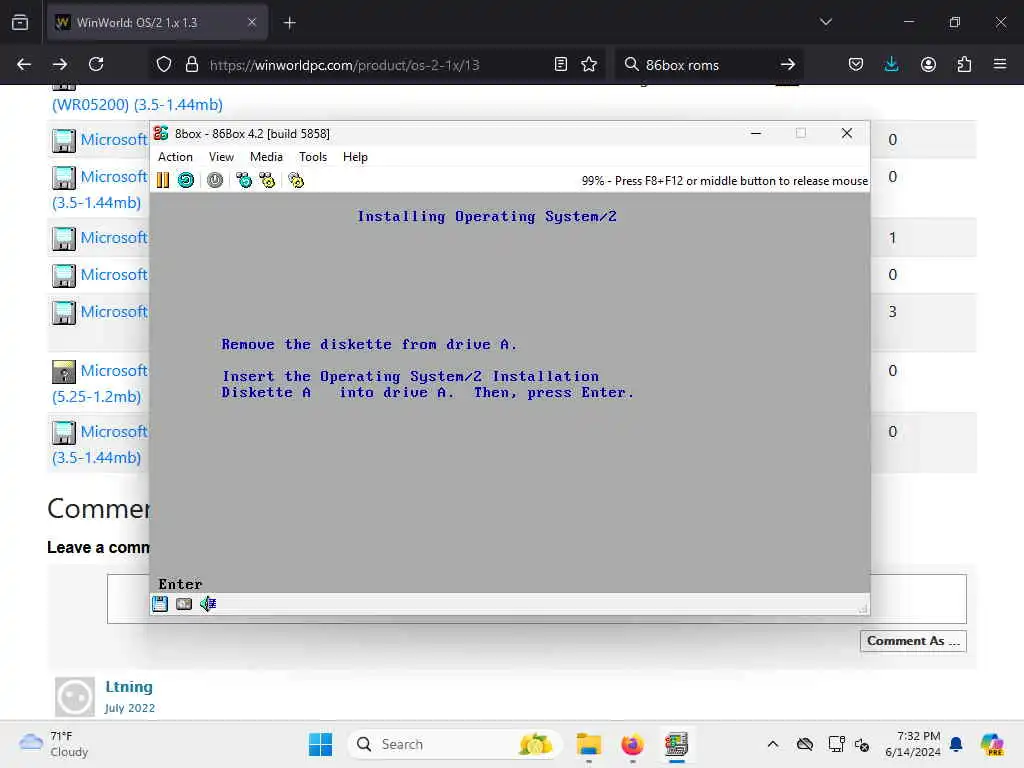The width and height of the screenshot is (1024, 768).
Task: Click the hard disk status bar icon
Action: [x=184, y=604]
